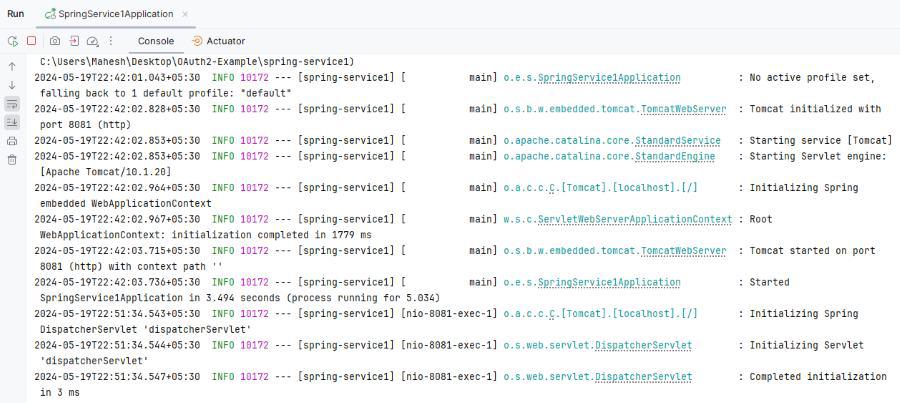Screen dimensions: 900x403
Task: Click timestamp 2024-05-19T22:42:02.828+05:30
Action: [117, 109]
